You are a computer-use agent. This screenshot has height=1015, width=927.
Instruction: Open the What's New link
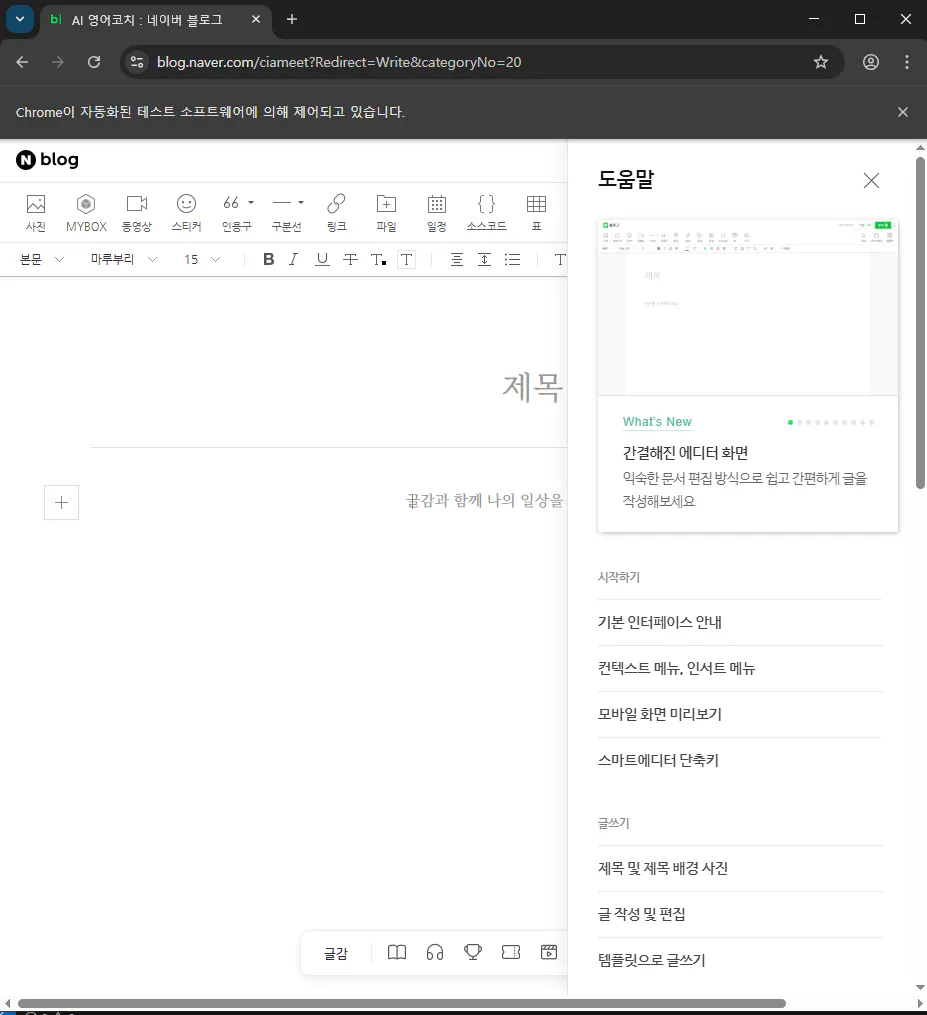tap(657, 421)
